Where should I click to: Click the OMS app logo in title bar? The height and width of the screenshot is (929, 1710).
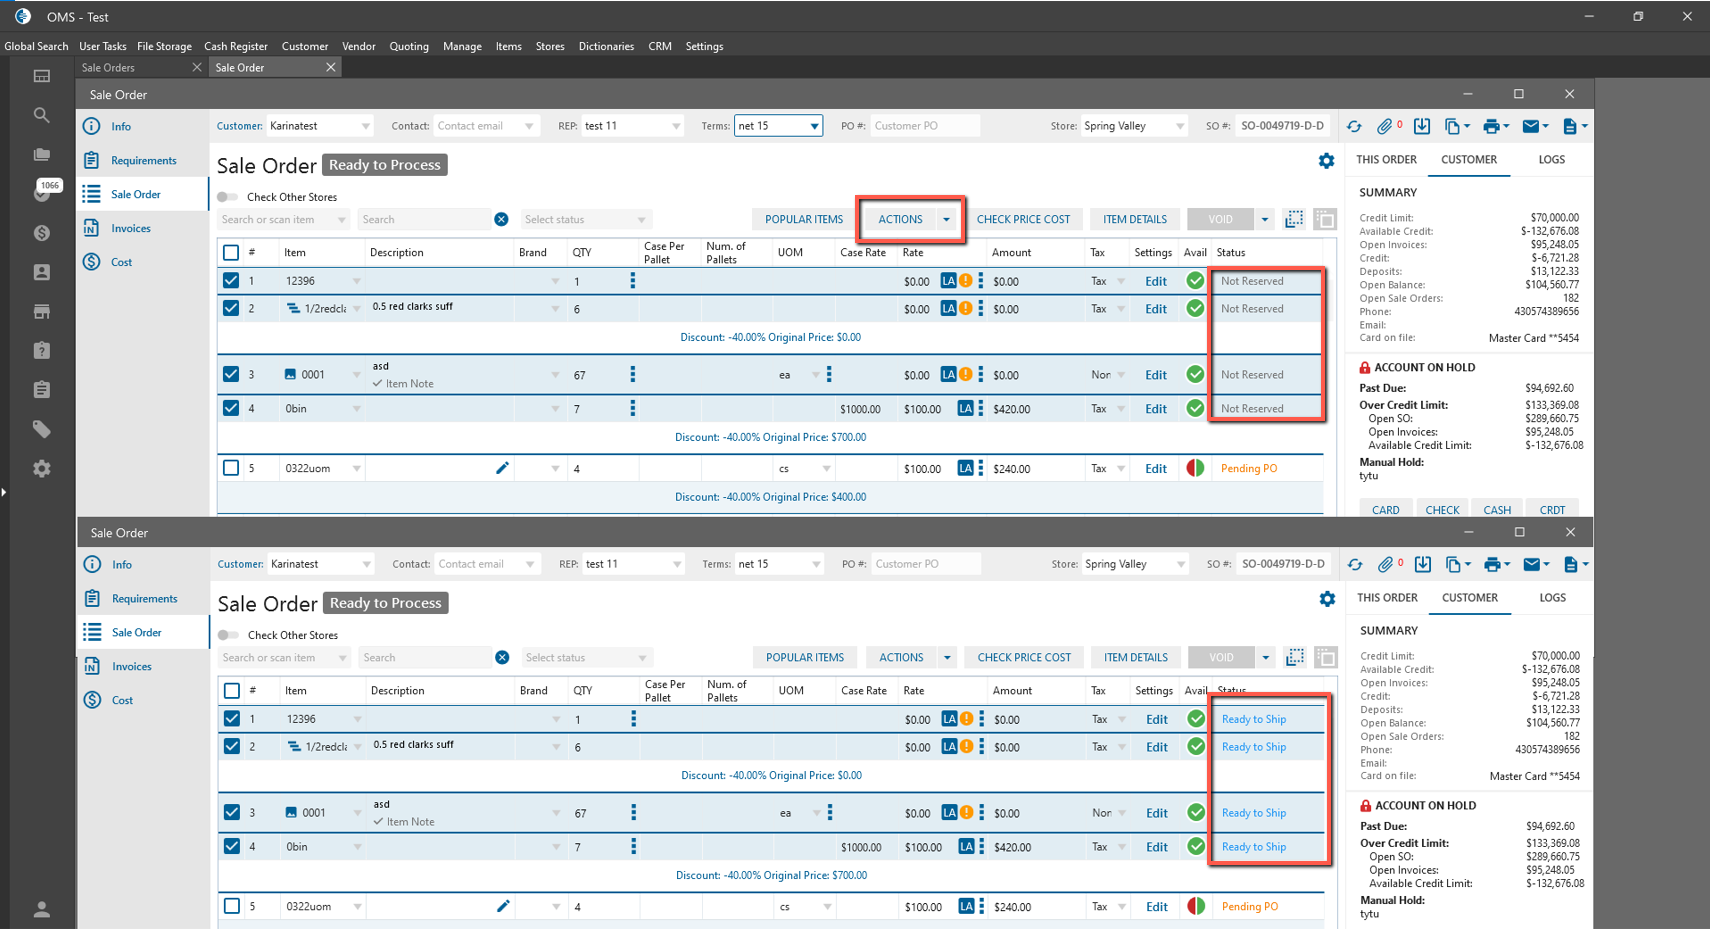(23, 16)
